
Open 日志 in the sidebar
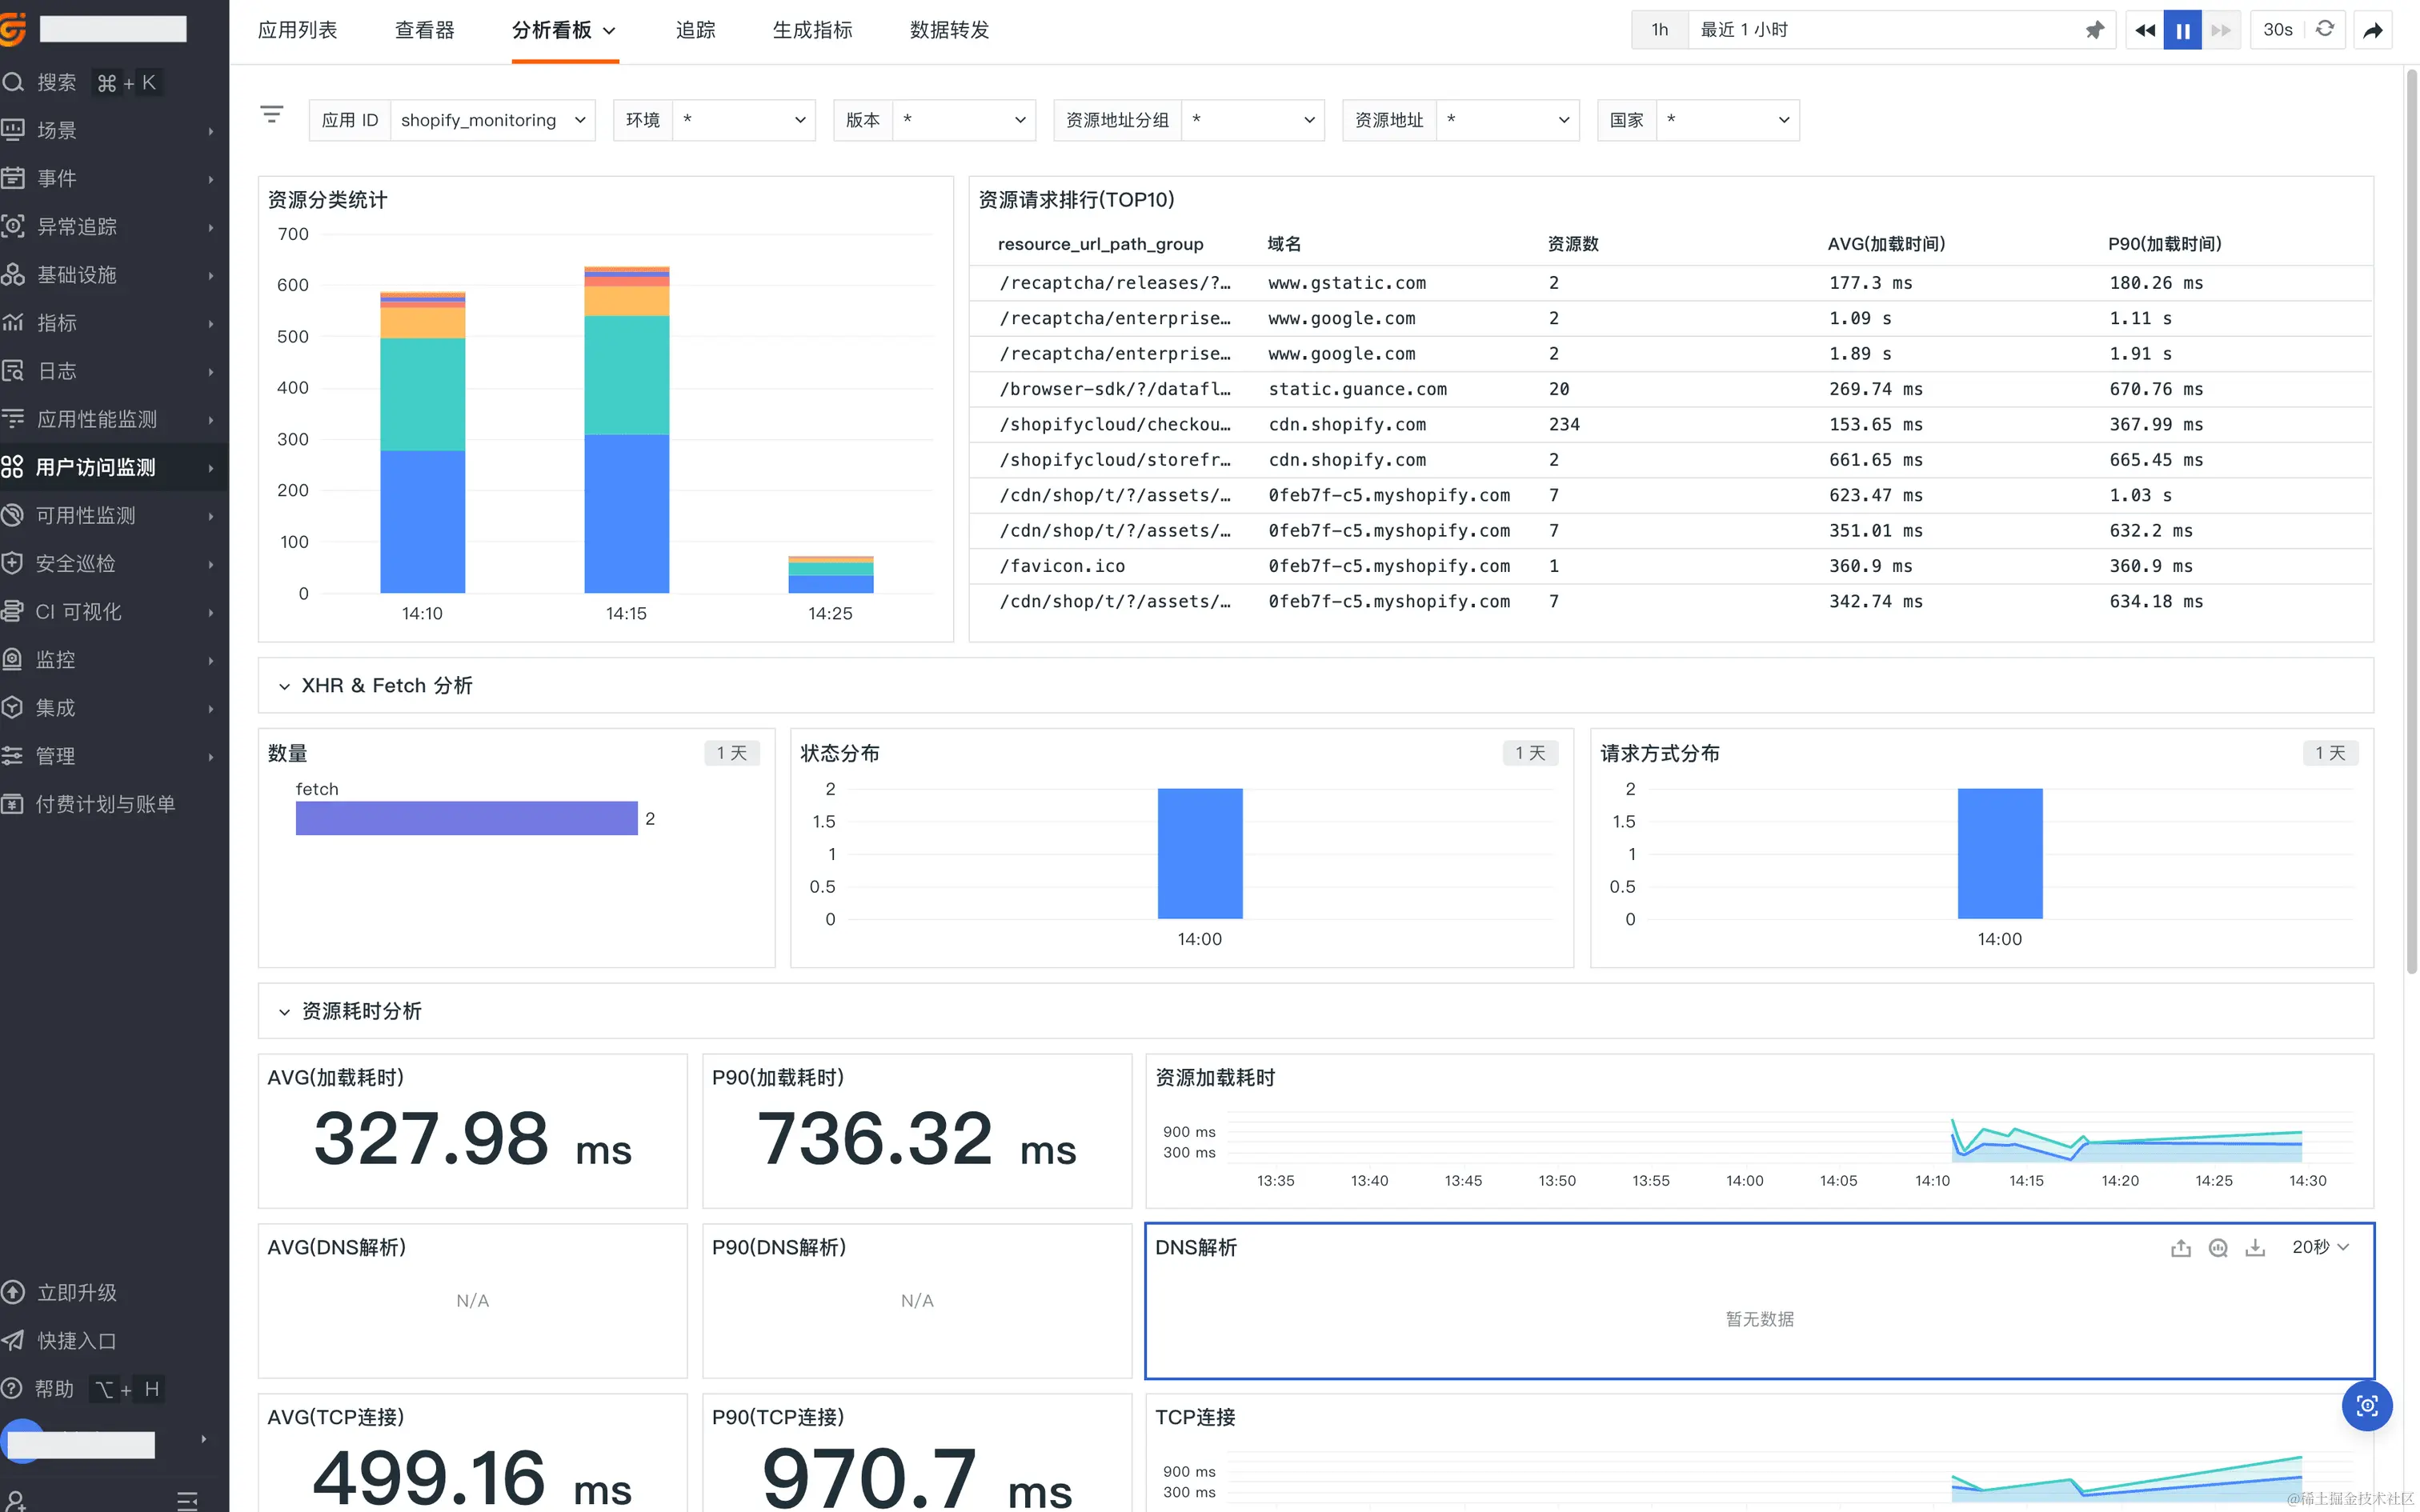(x=57, y=371)
